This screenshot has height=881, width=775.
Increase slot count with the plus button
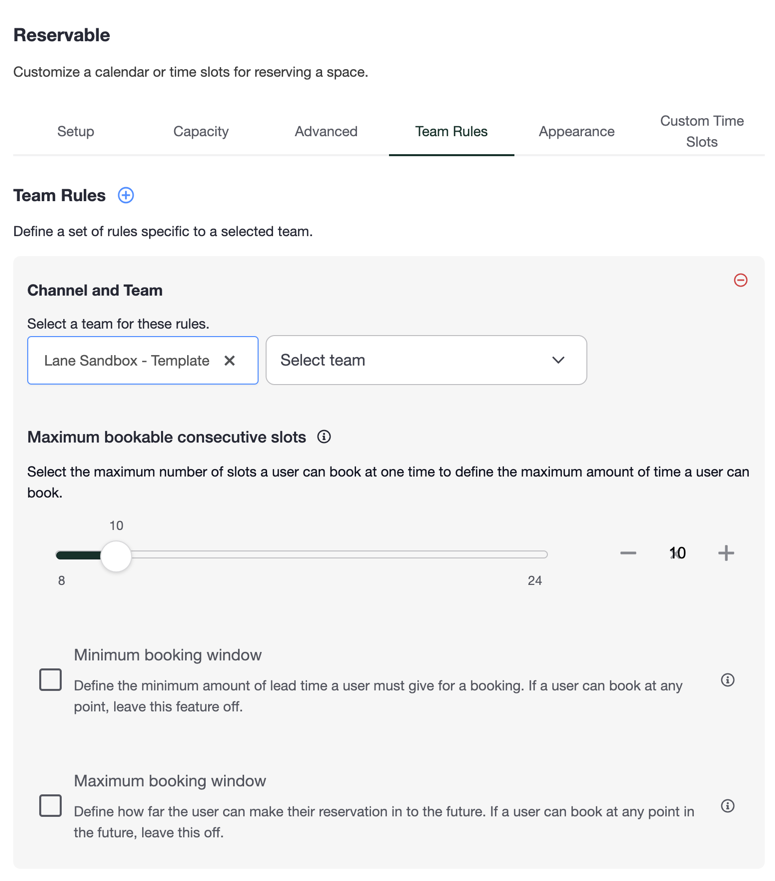point(726,553)
